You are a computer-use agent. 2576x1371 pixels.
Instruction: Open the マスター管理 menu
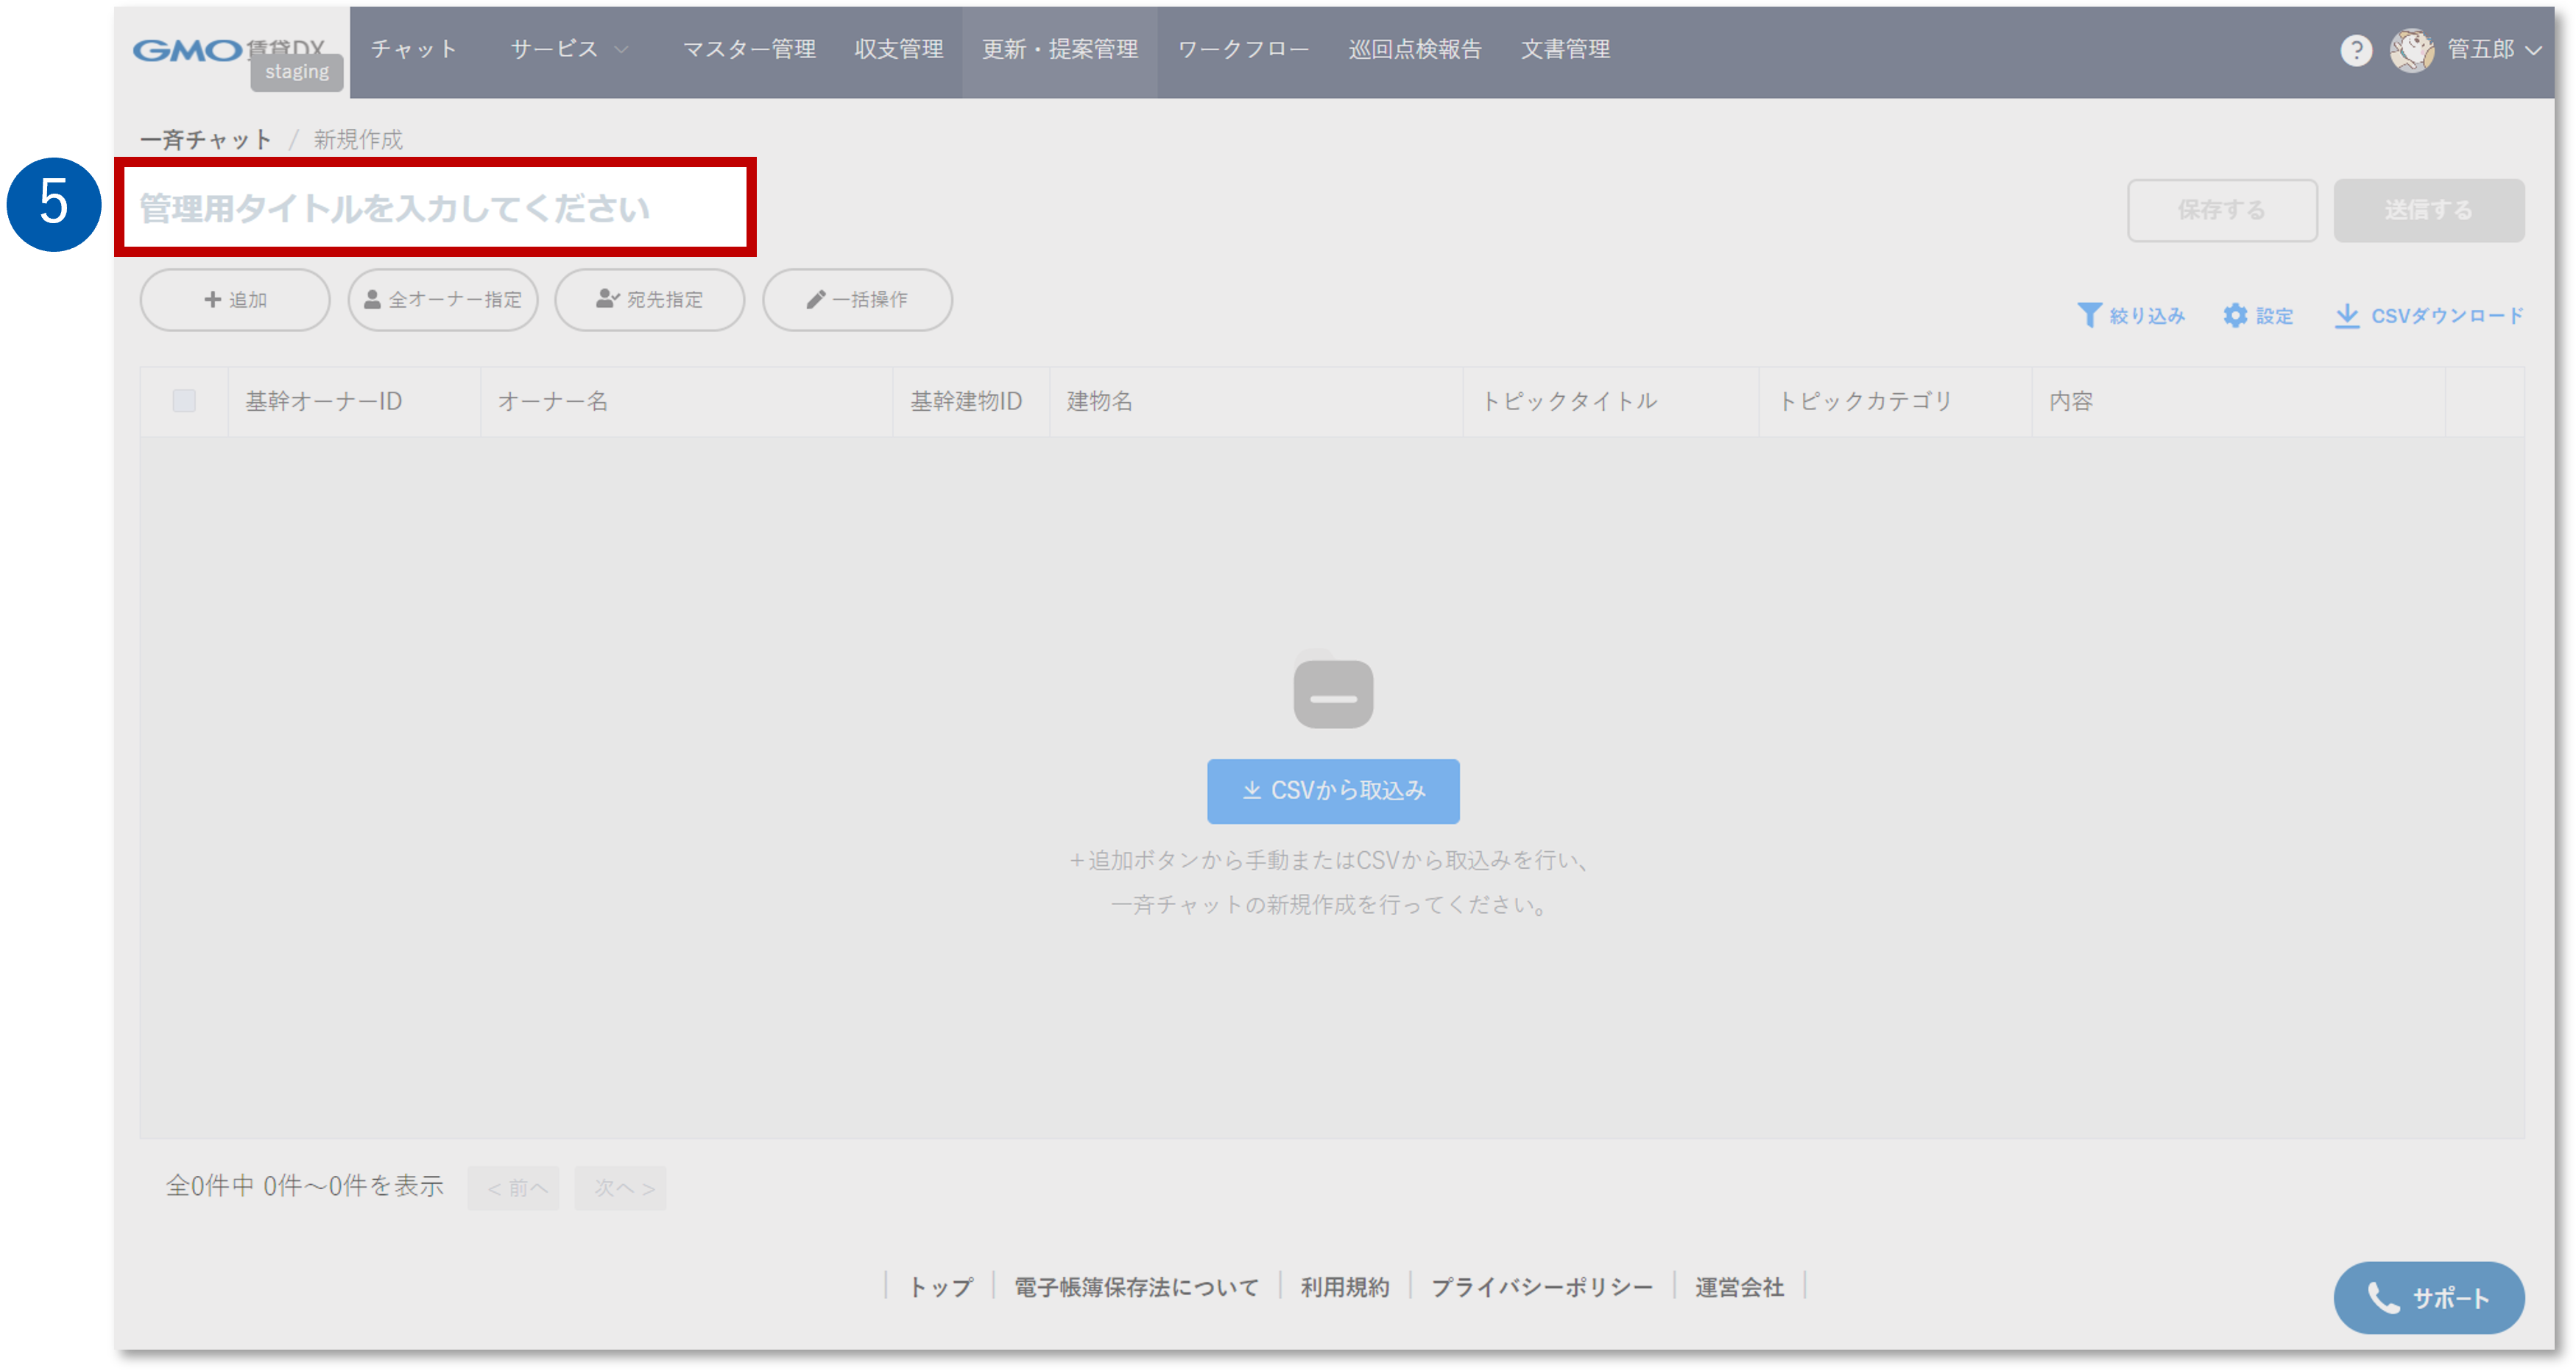pos(749,50)
